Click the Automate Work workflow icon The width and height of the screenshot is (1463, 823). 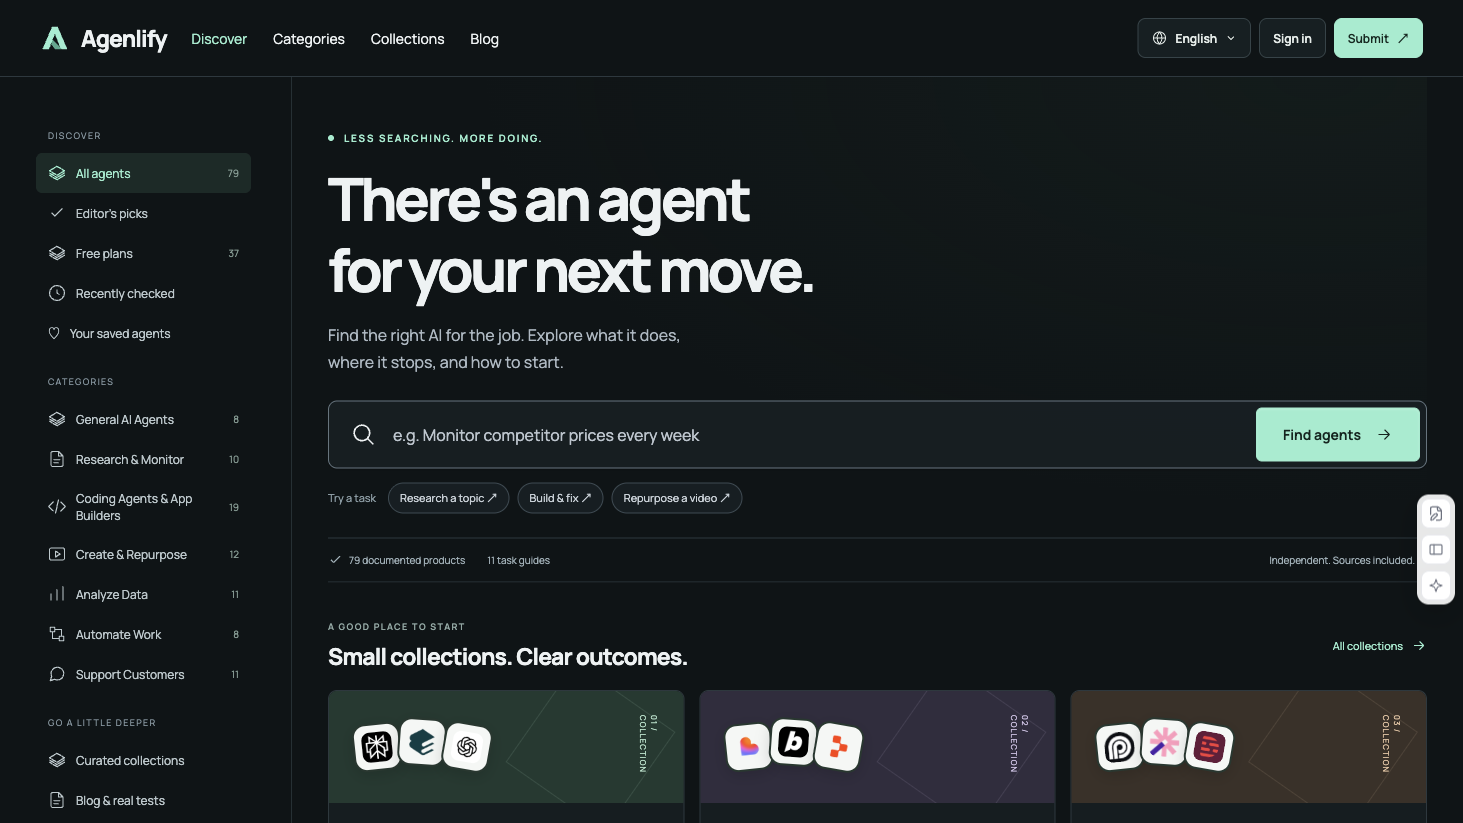[57, 634]
